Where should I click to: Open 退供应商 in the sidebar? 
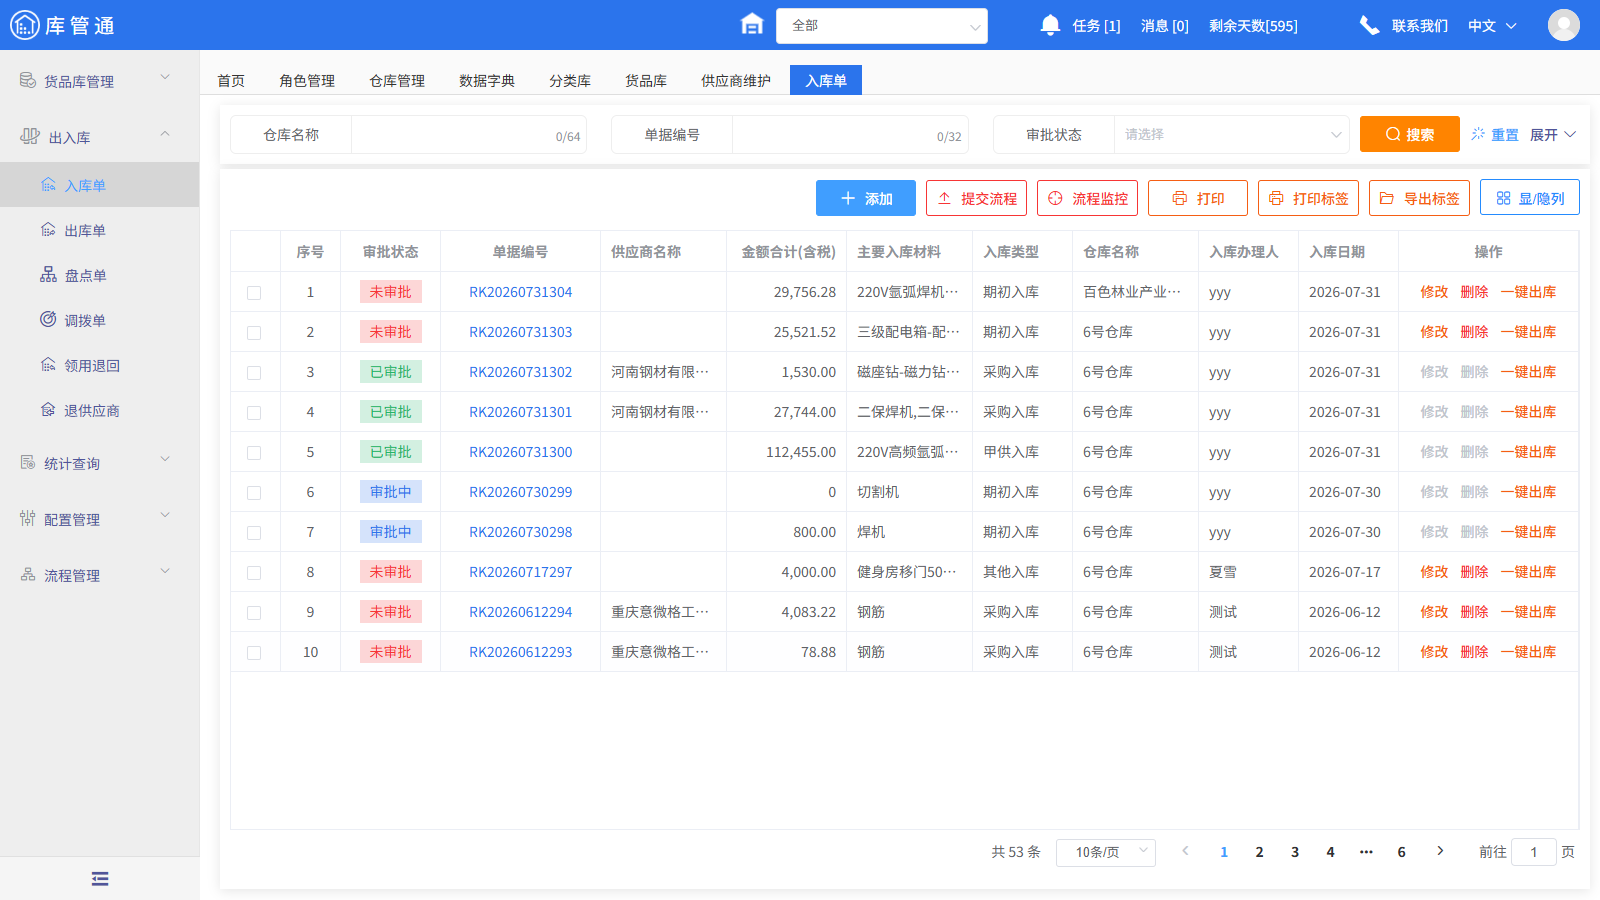coord(100,410)
